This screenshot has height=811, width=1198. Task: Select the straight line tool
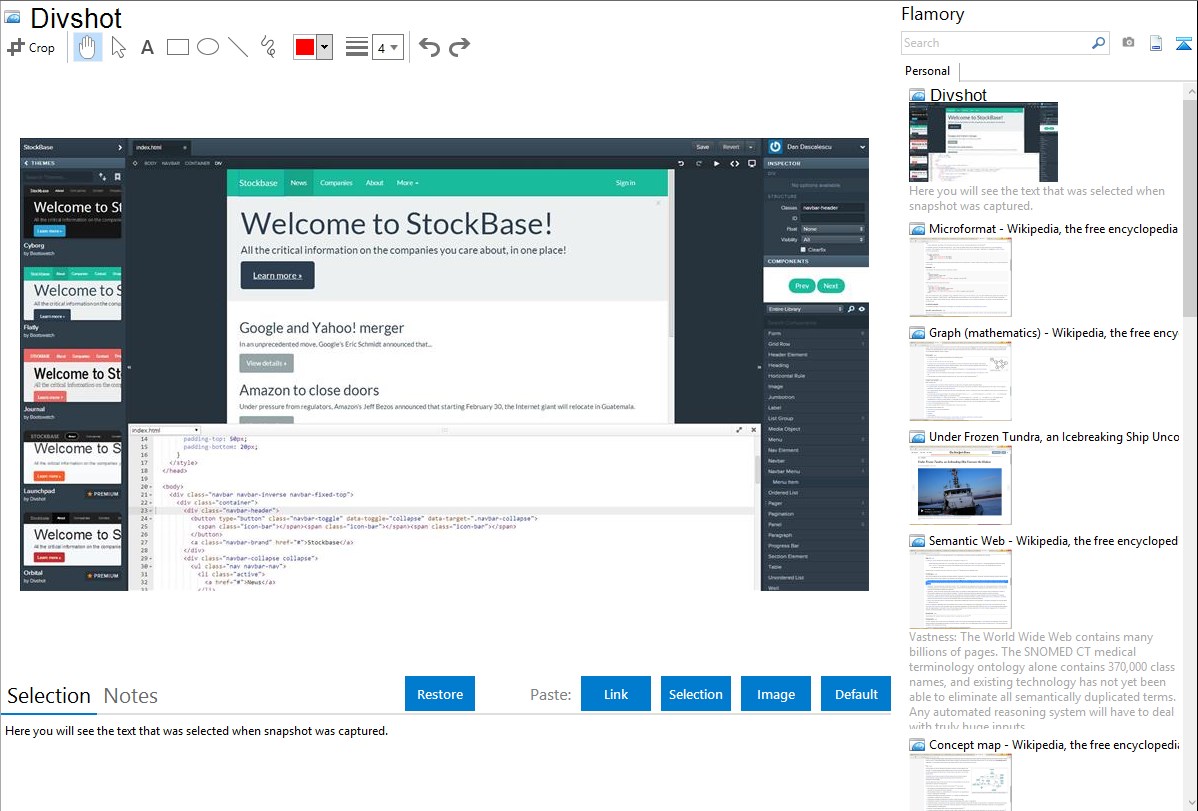pyautogui.click(x=238, y=47)
